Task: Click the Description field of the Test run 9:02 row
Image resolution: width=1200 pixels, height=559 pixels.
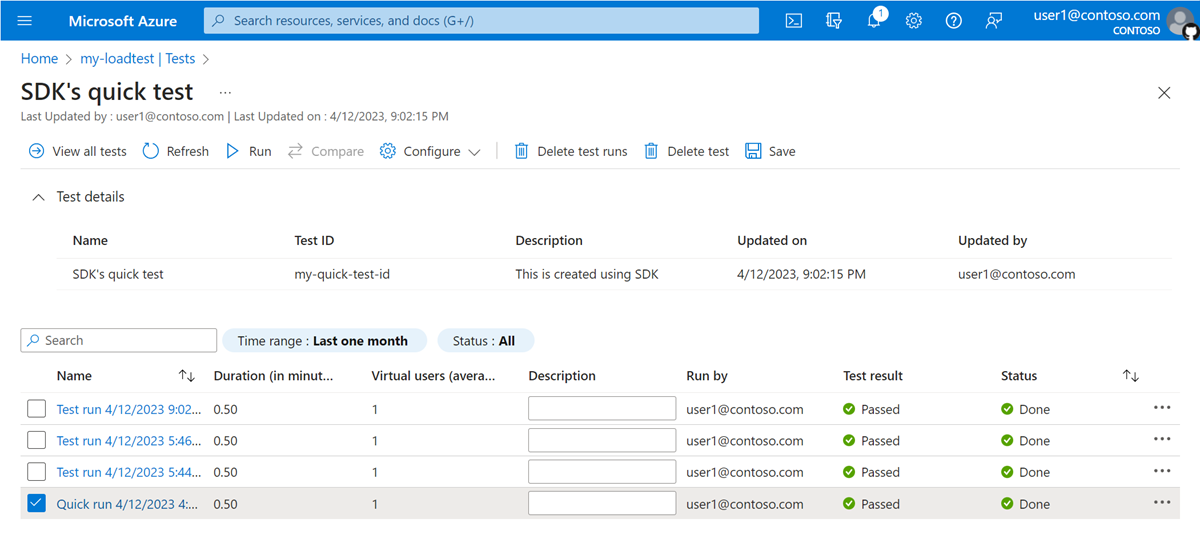Action: (x=602, y=408)
